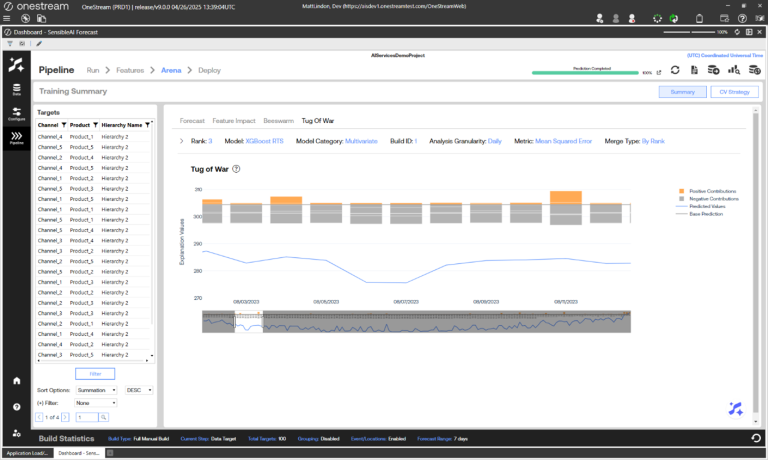
Task: Switch to the Beeswarm tab
Action: pos(278,120)
